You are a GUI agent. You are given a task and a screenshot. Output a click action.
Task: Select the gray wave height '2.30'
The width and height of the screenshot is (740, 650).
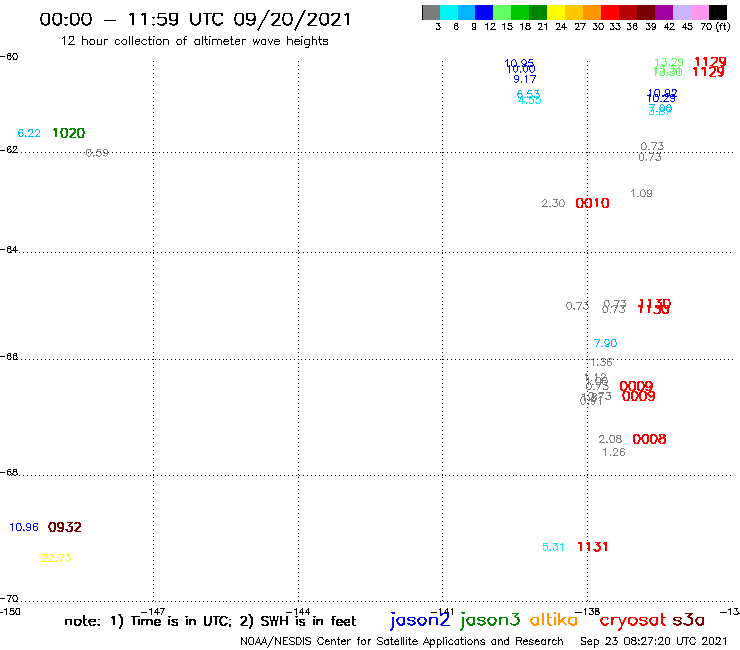553,203
